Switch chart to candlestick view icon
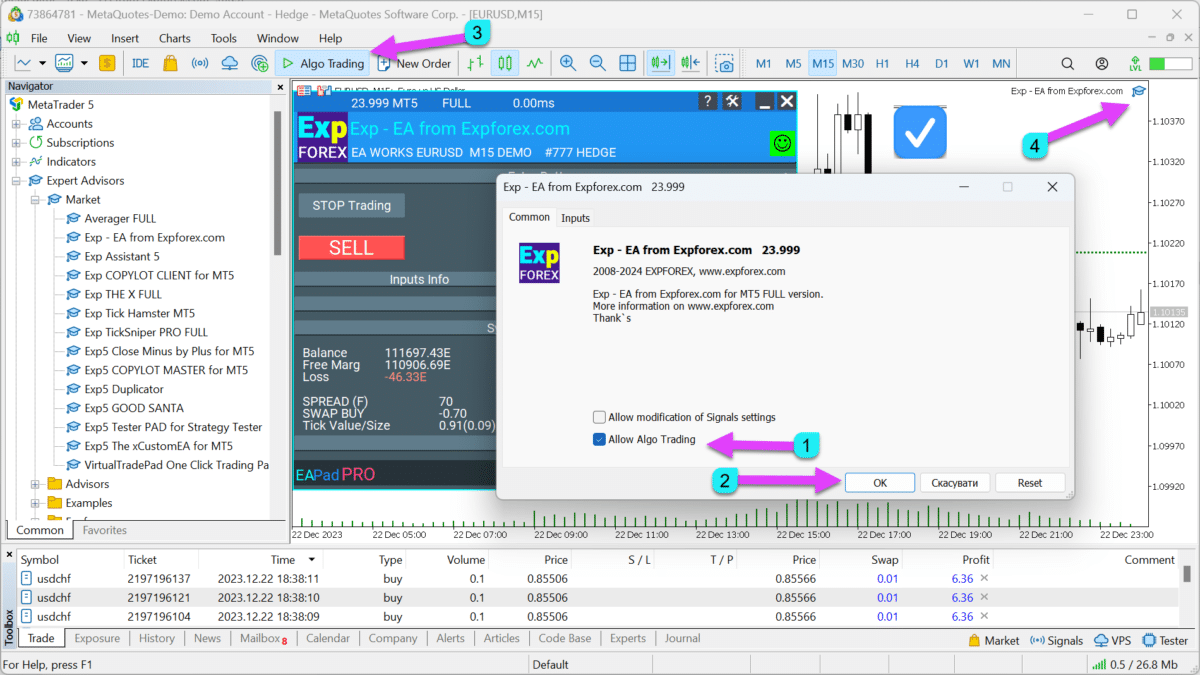This screenshot has height=675, width=1200. click(x=505, y=63)
